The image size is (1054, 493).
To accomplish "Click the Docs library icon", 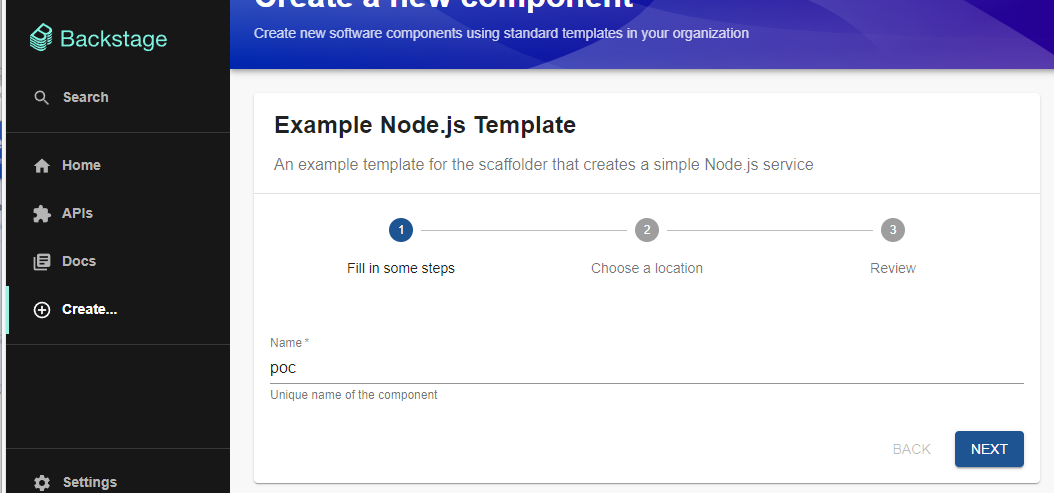I will pos(42,262).
